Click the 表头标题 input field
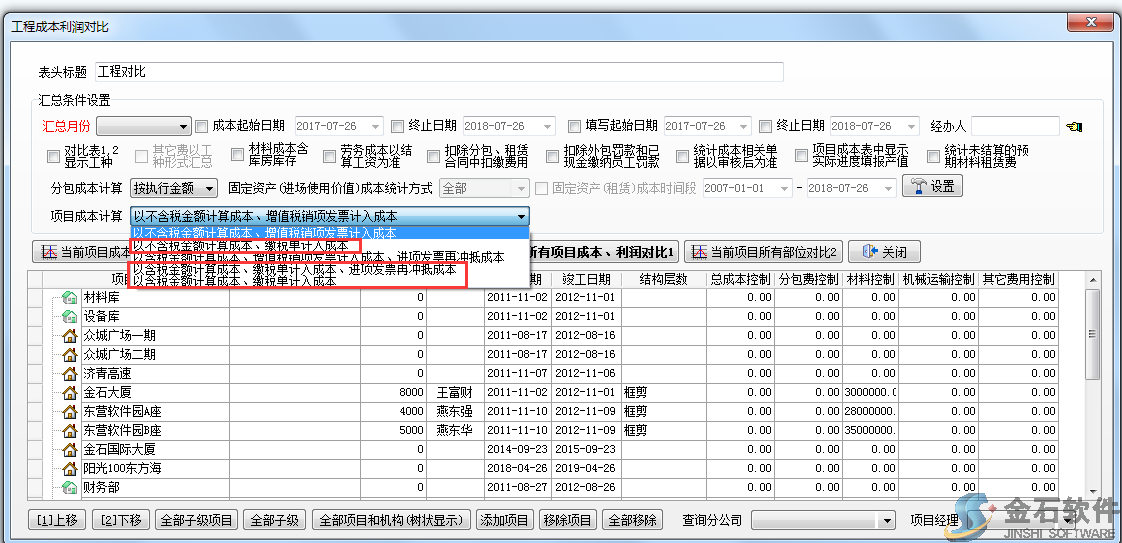The image size is (1122, 543). [x=440, y=72]
